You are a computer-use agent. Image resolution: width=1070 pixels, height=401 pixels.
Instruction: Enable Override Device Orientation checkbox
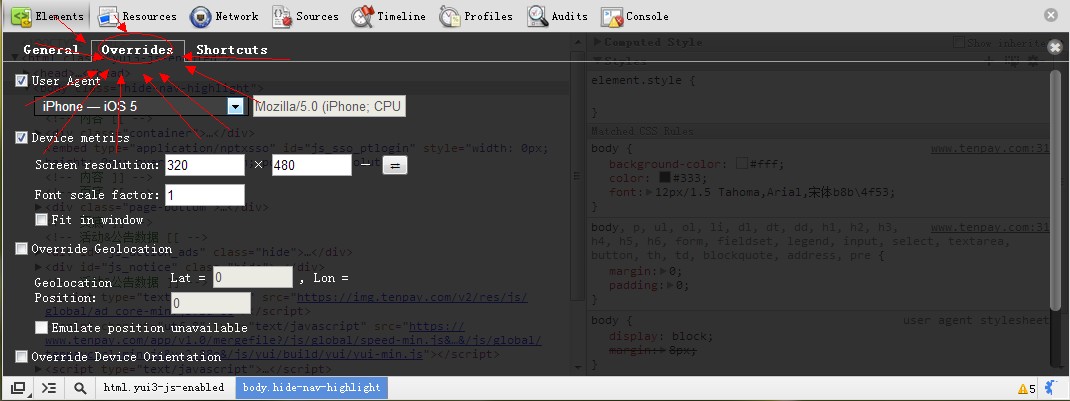pyautogui.click(x=22, y=357)
